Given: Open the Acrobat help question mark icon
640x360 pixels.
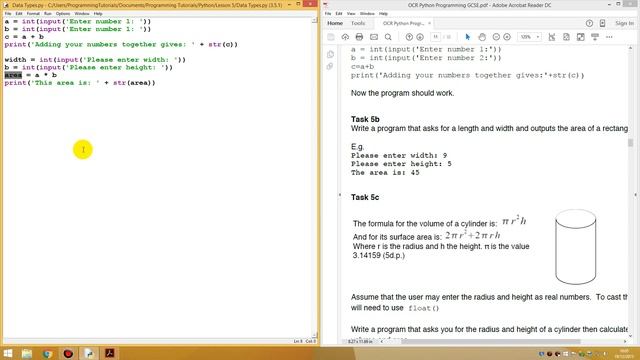Looking at the screenshot, I should click(x=589, y=24).
